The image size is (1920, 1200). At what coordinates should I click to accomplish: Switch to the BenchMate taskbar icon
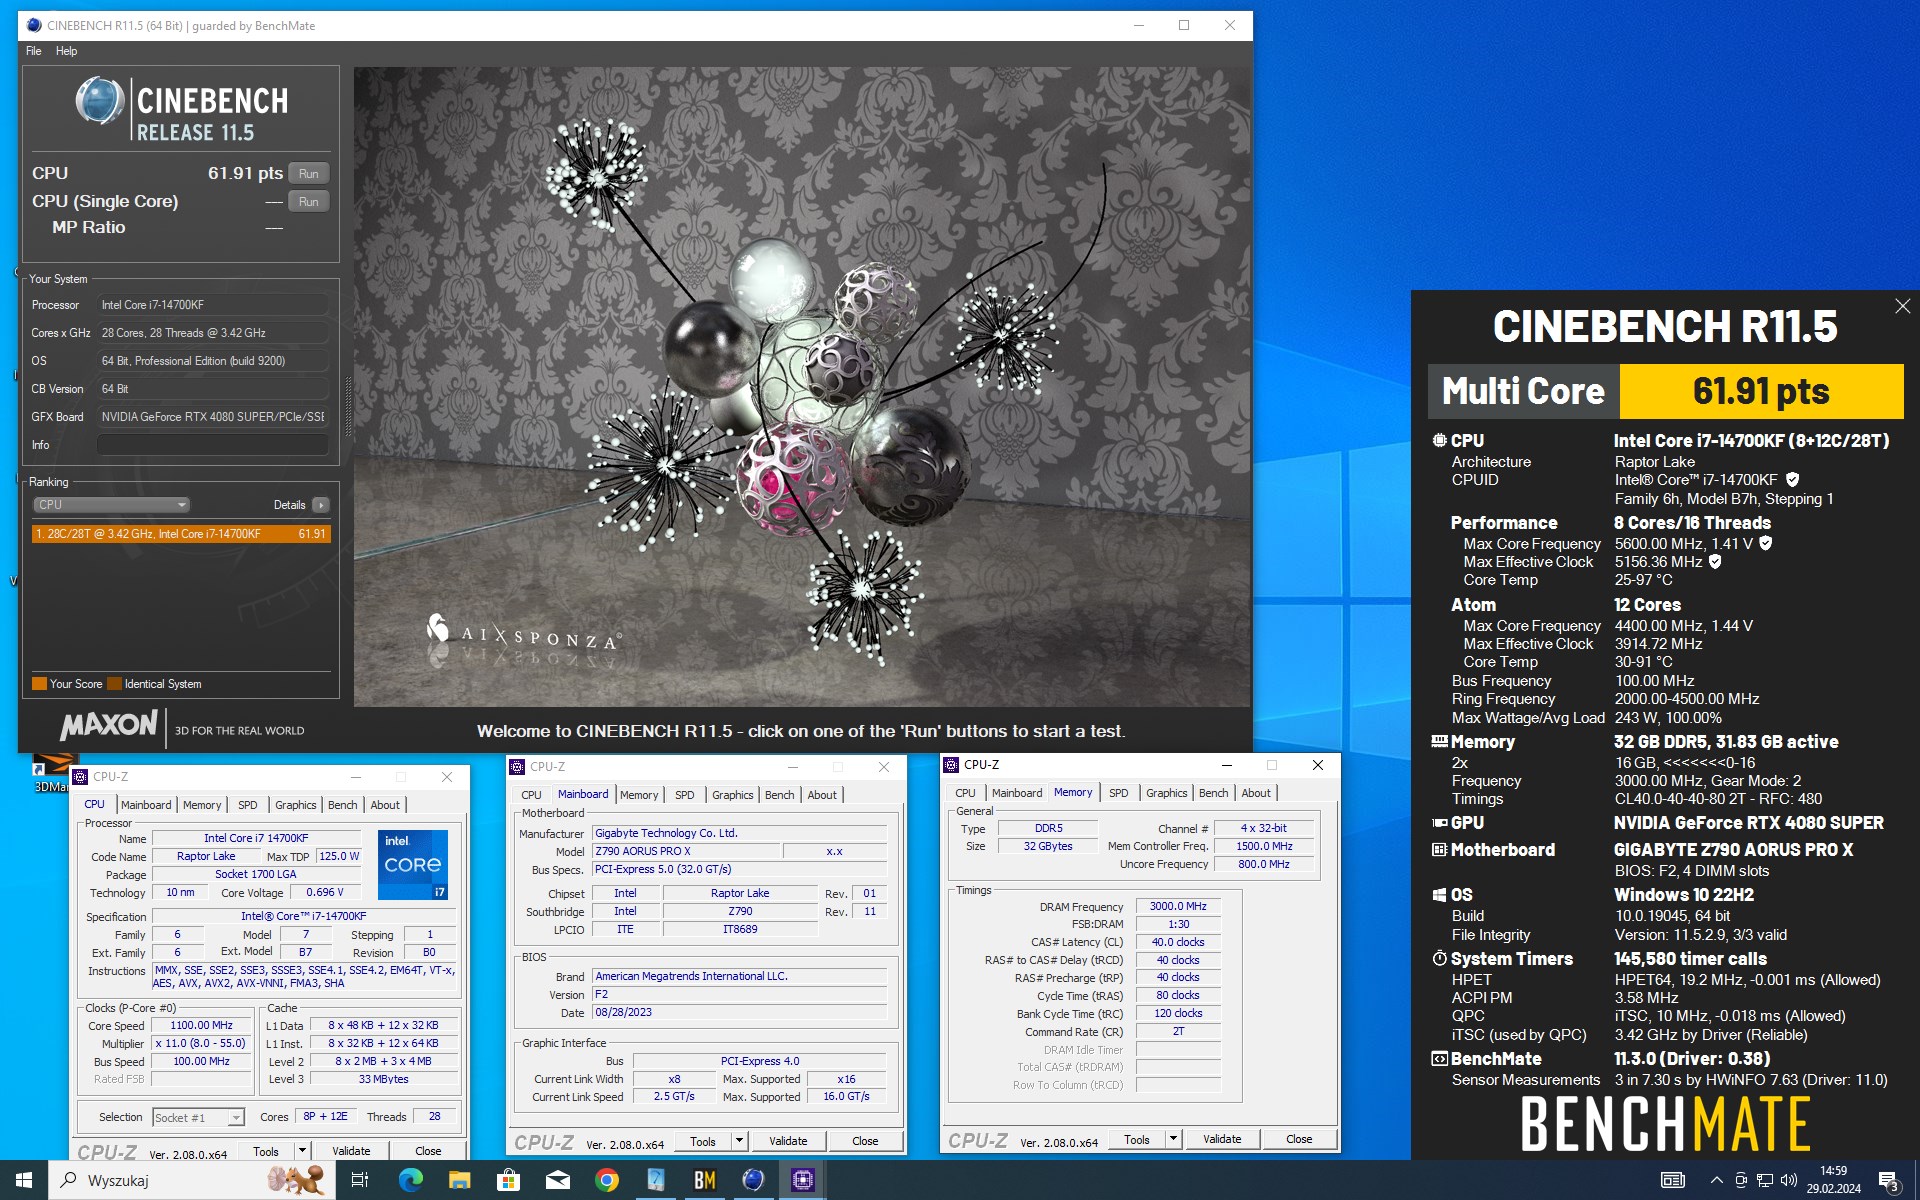pyautogui.click(x=704, y=1180)
